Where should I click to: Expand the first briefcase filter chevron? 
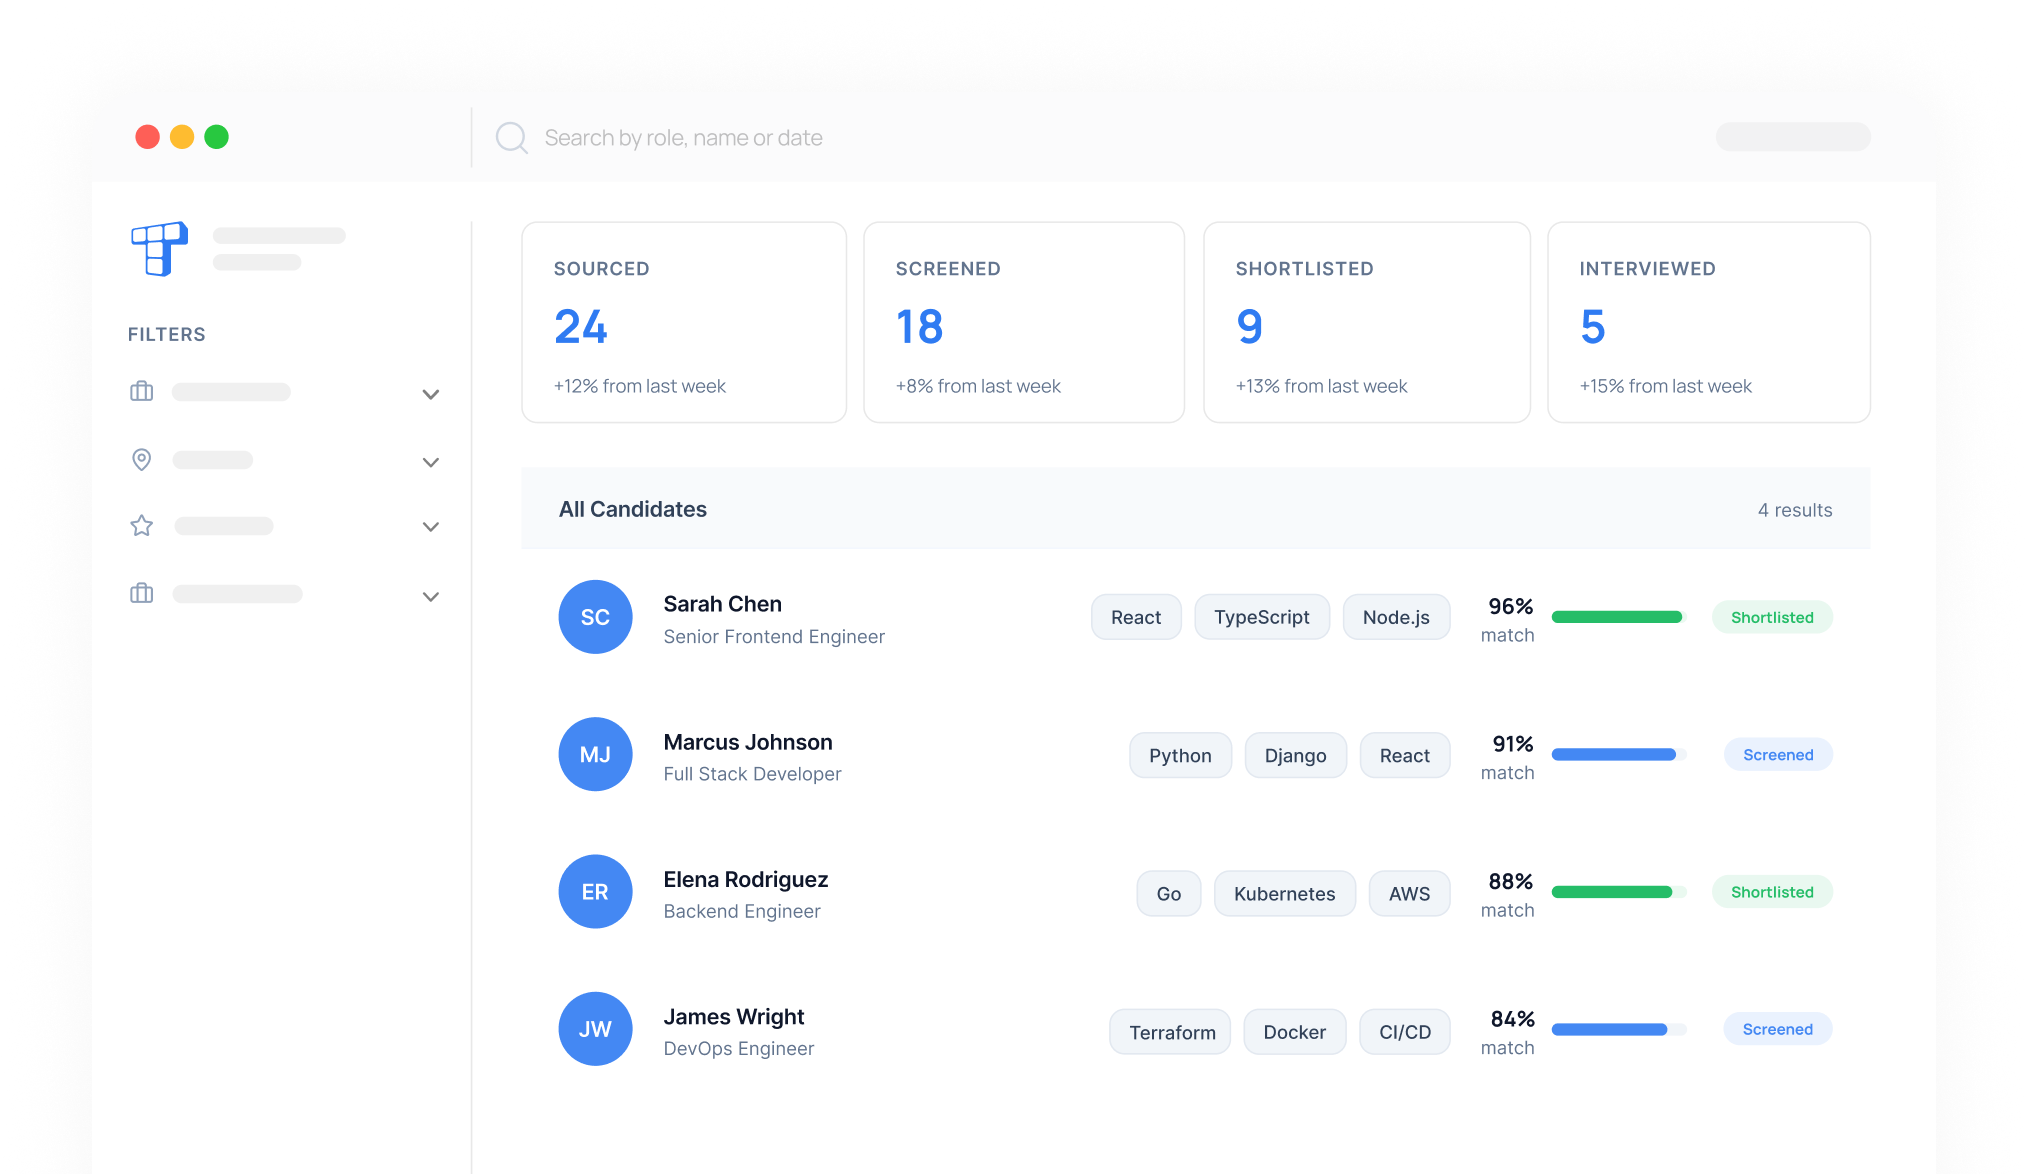(x=431, y=394)
